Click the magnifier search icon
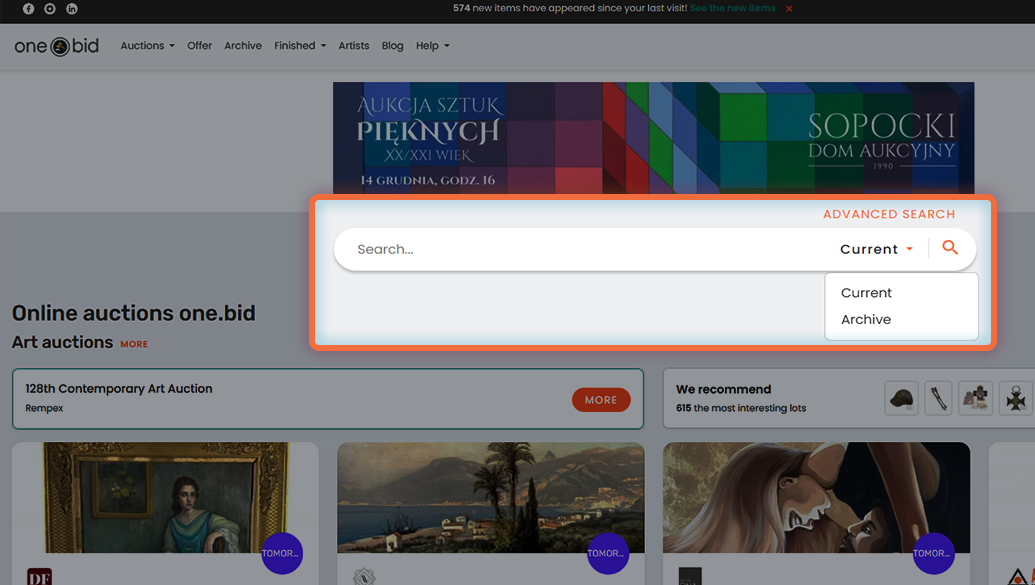 (950, 248)
